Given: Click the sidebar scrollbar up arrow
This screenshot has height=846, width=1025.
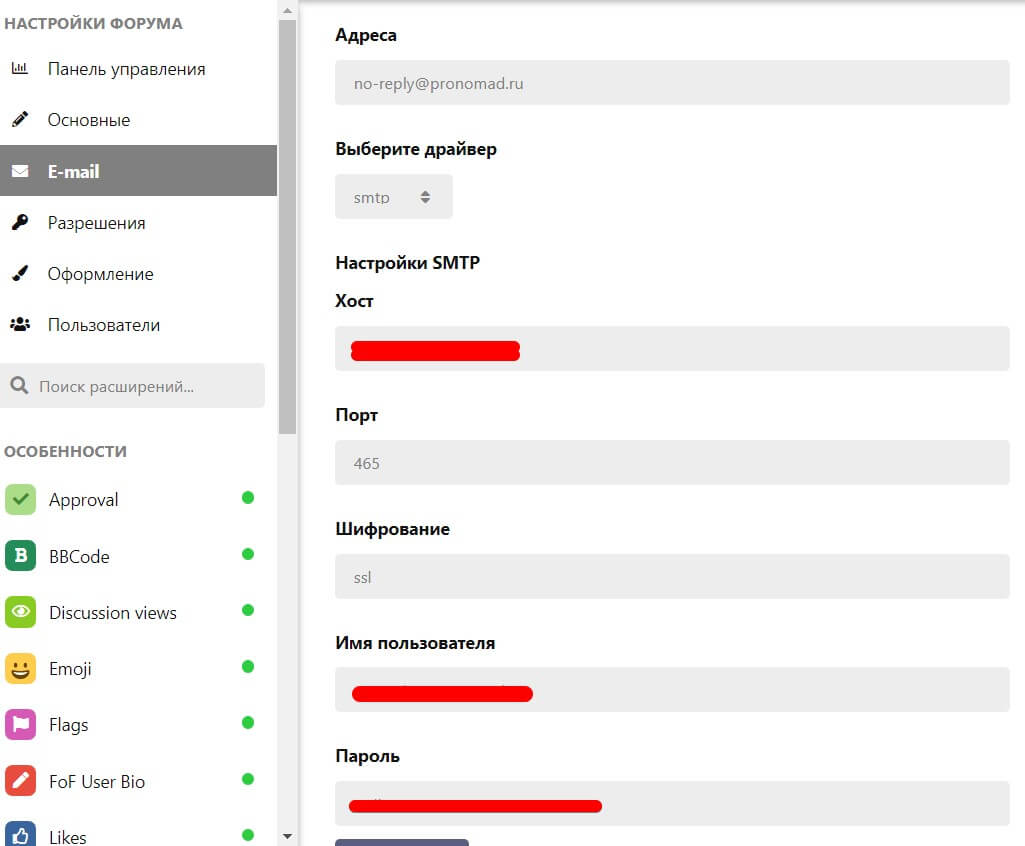Looking at the screenshot, I should [x=287, y=10].
